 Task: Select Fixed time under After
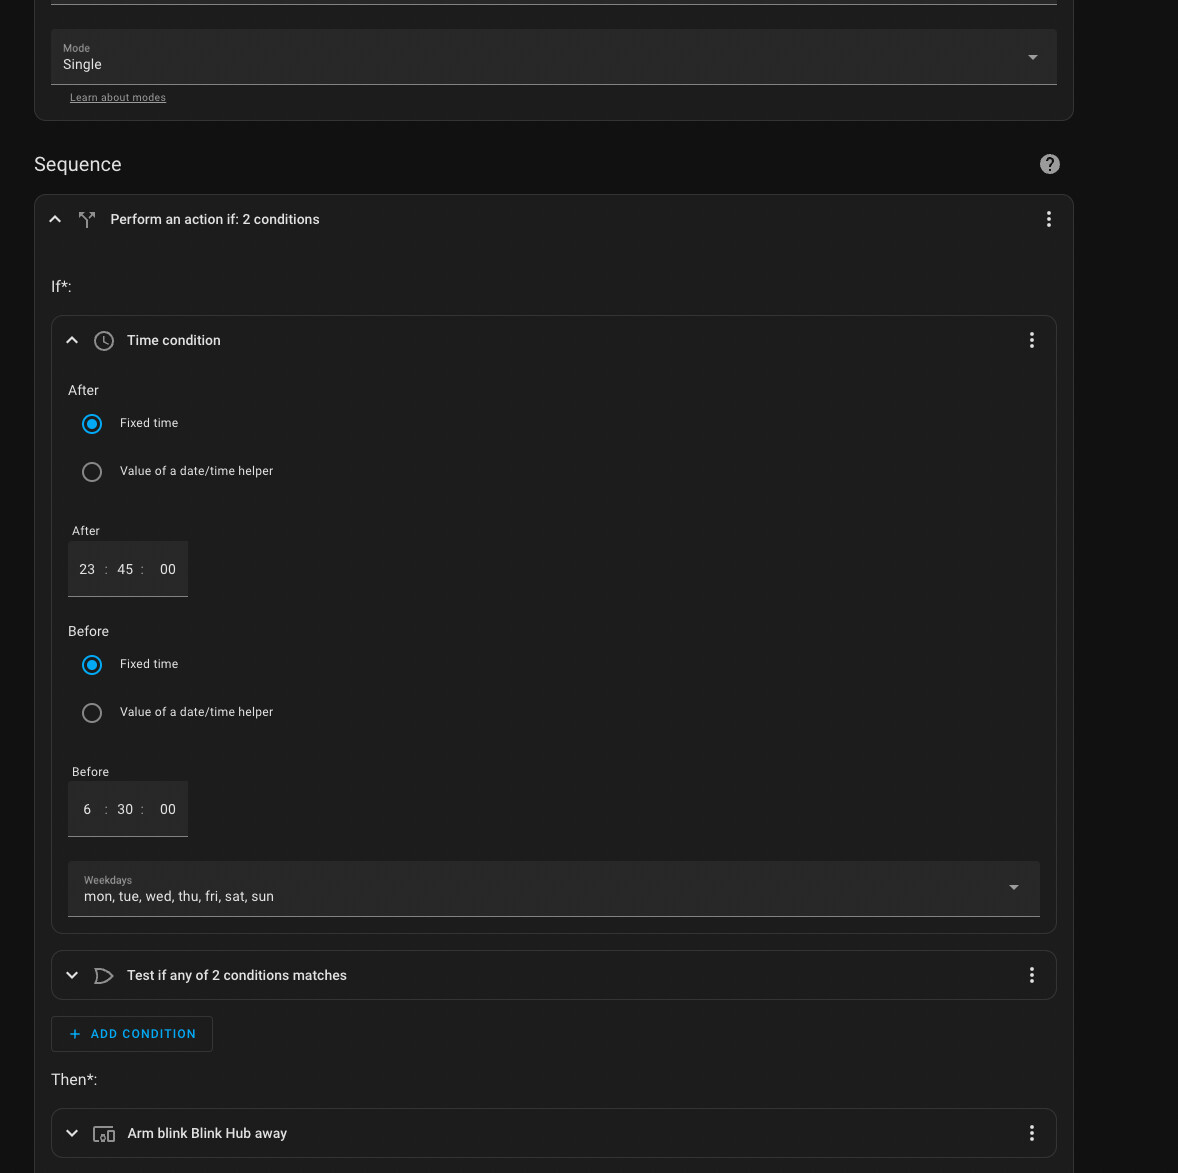click(92, 423)
